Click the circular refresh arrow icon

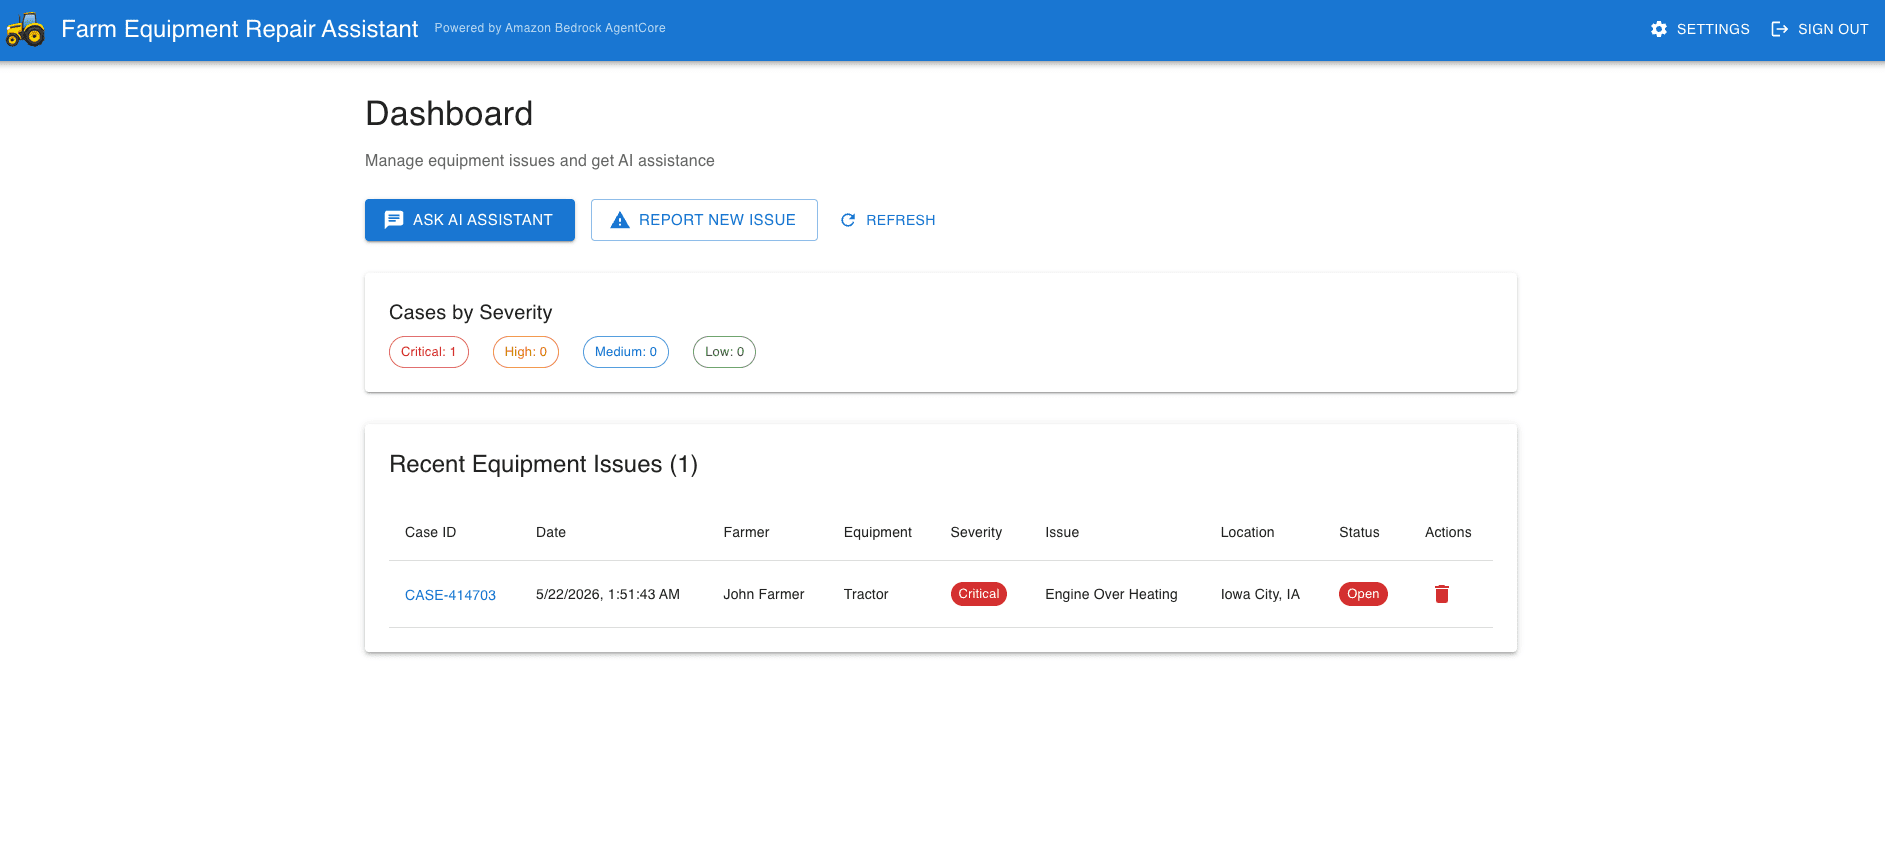pyautogui.click(x=848, y=220)
